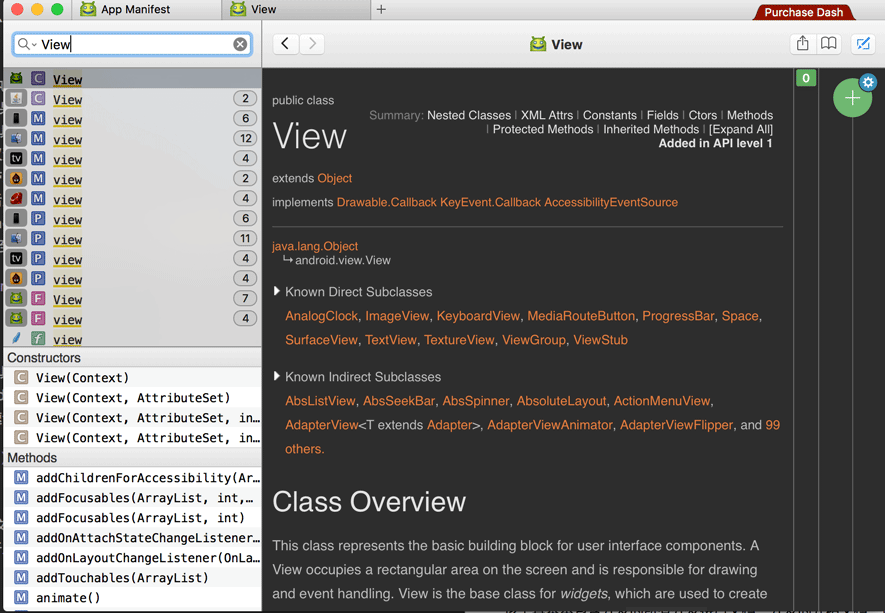Screen dimensions: 885x613
Task: Go back with the left arrow
Action: tap(286, 44)
